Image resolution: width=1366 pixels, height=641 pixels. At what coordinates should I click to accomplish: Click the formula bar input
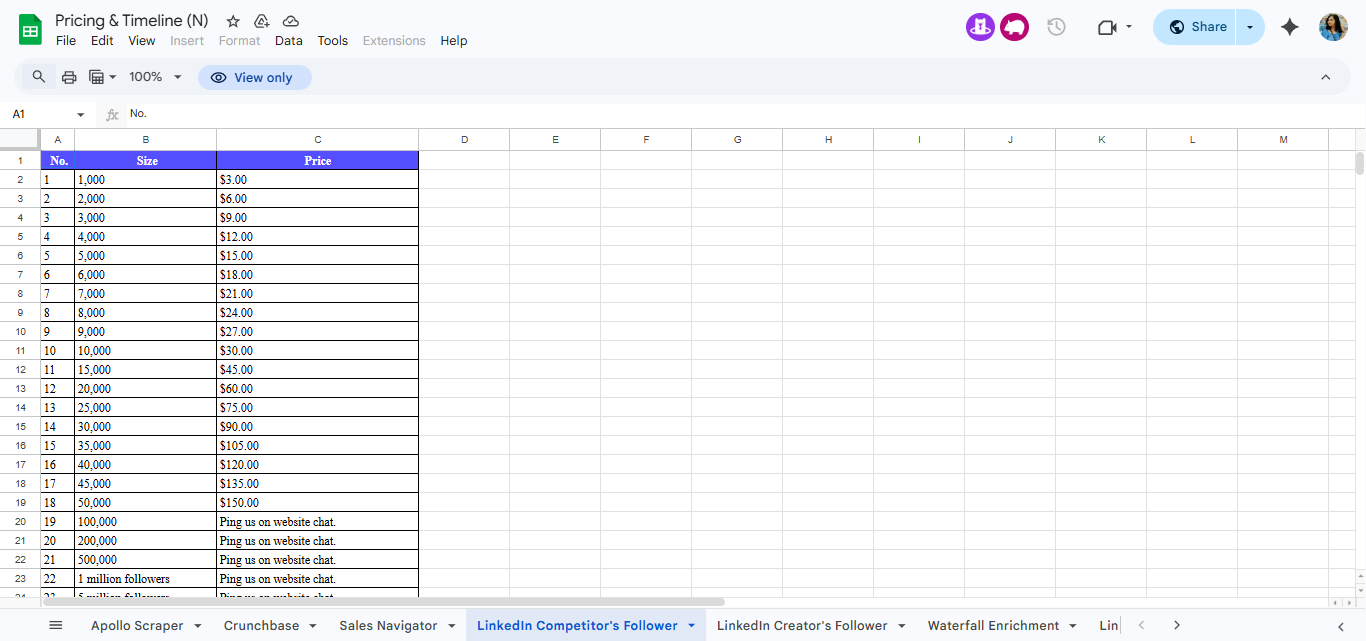(740, 114)
